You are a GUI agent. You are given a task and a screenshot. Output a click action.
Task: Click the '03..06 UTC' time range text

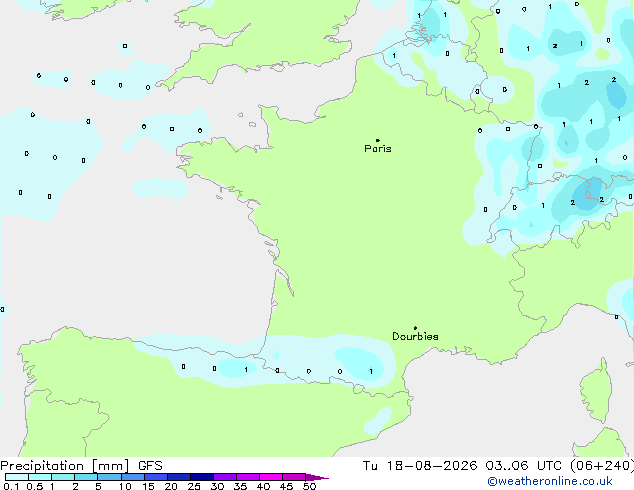[x=524, y=466]
